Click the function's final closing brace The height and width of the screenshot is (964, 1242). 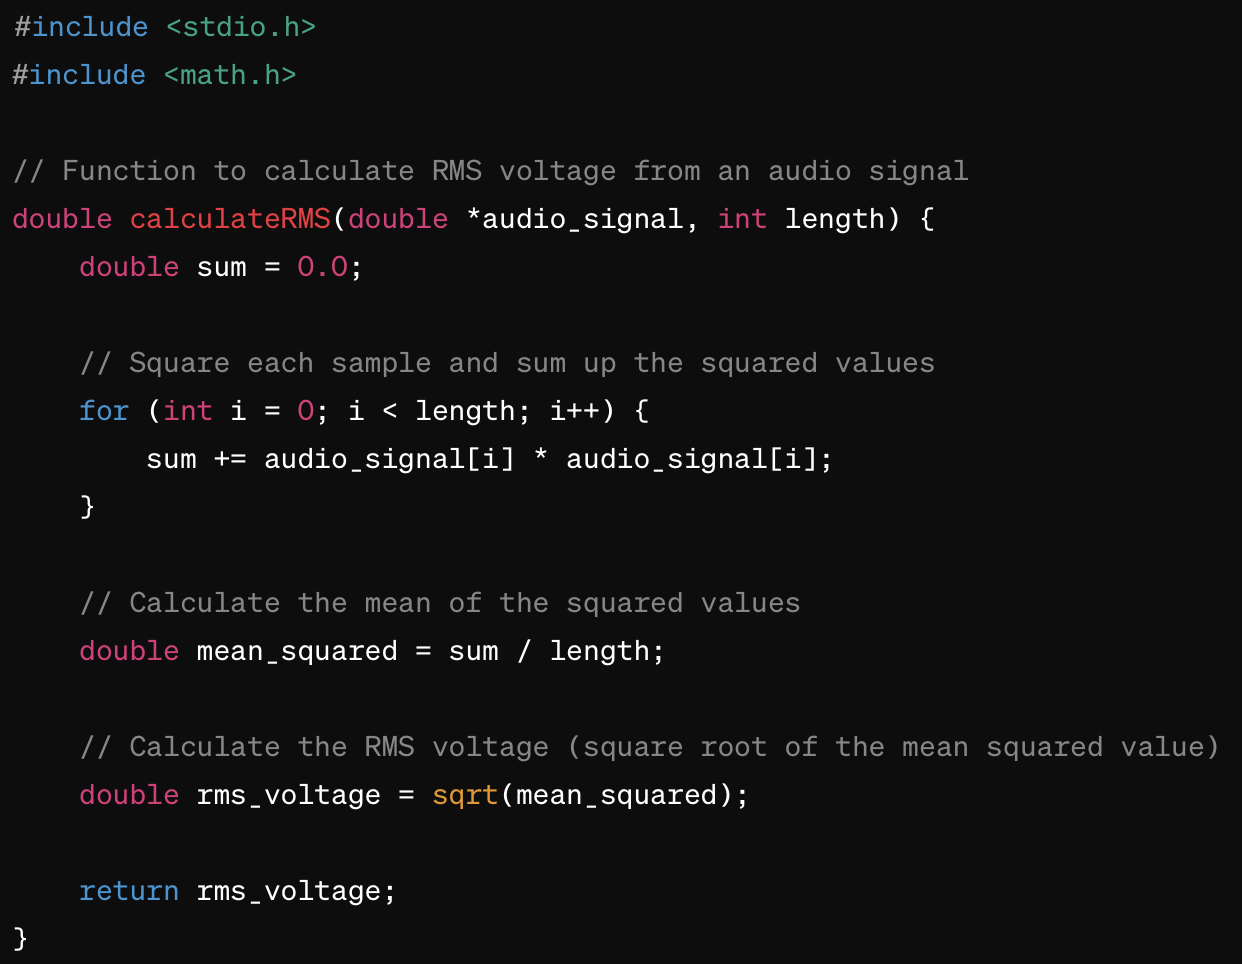click(x=20, y=938)
